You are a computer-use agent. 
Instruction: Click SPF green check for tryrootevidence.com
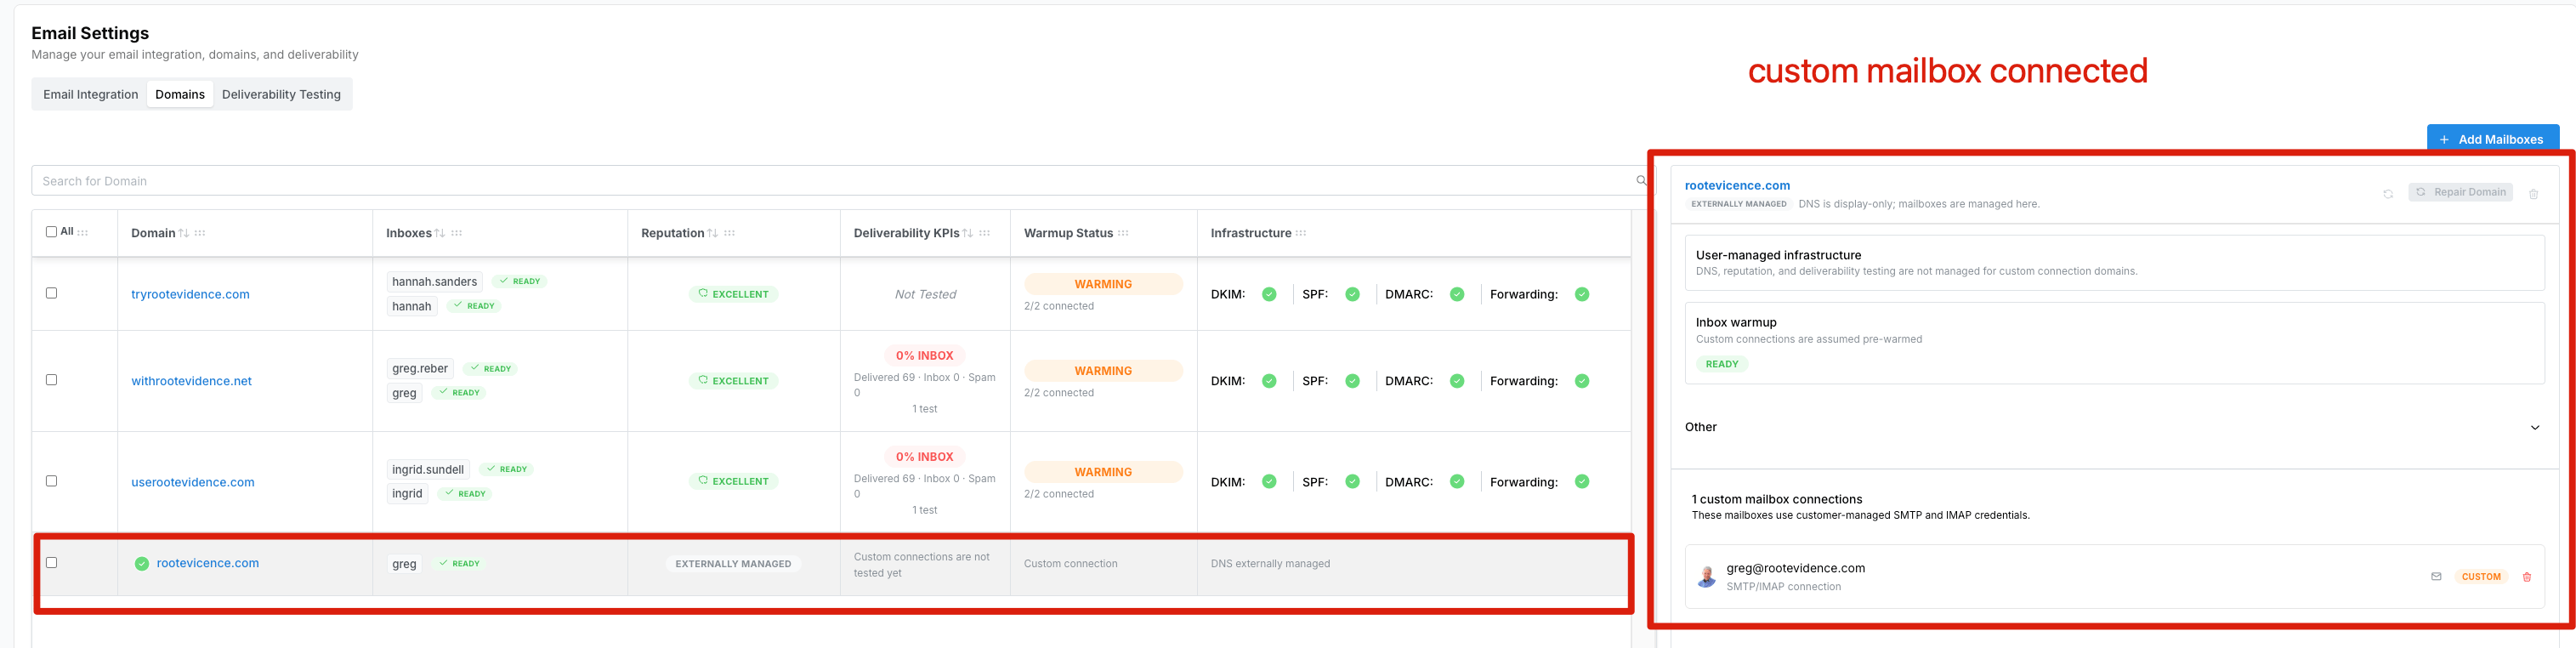pos(1352,294)
